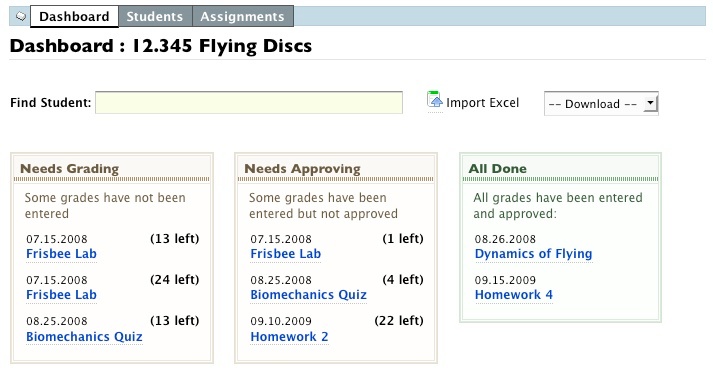
Task: Focus the Find Student search field
Action: pos(249,102)
